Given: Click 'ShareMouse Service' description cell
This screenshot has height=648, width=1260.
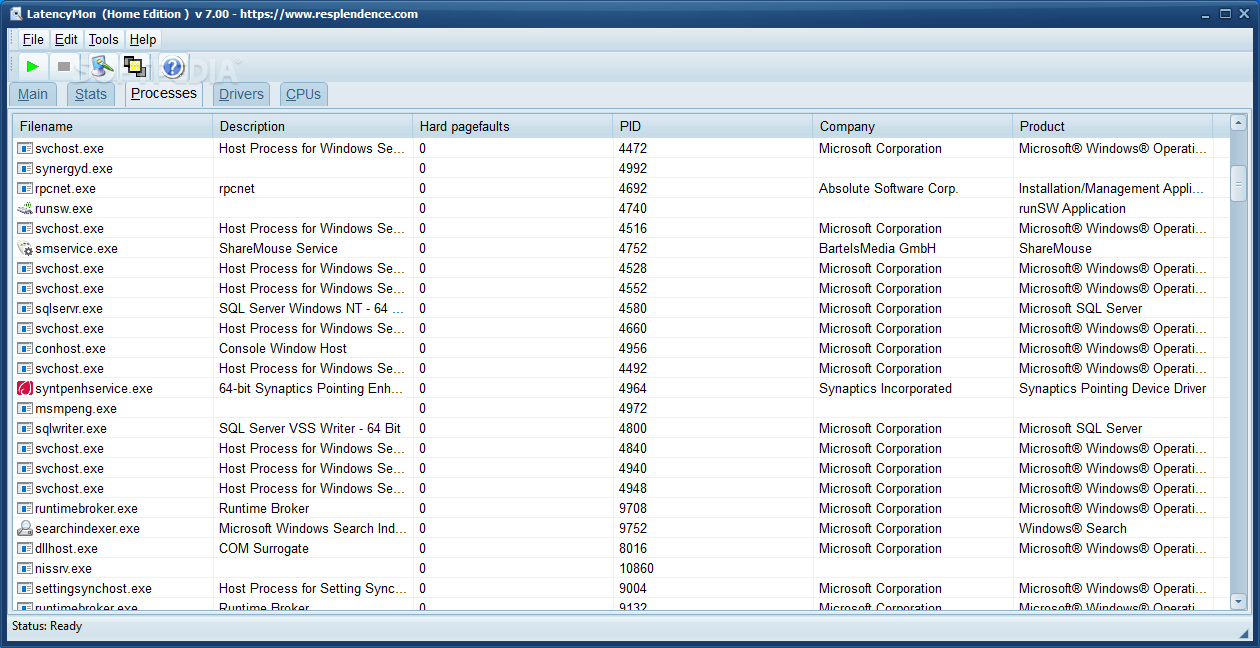Looking at the screenshot, I should pos(278,248).
